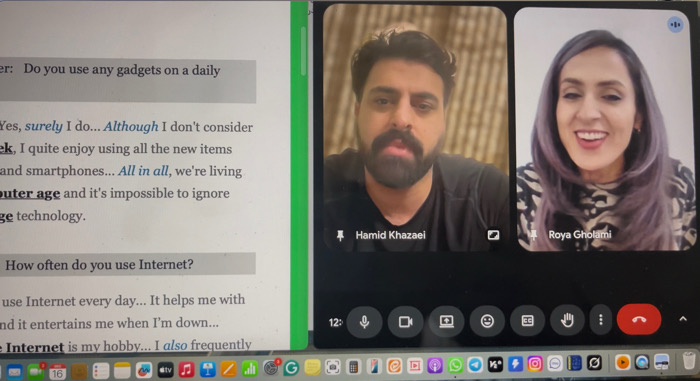Click the audio indicator on Roya Gholami's tile
Image resolution: width=700 pixels, height=381 pixels.
[675, 25]
